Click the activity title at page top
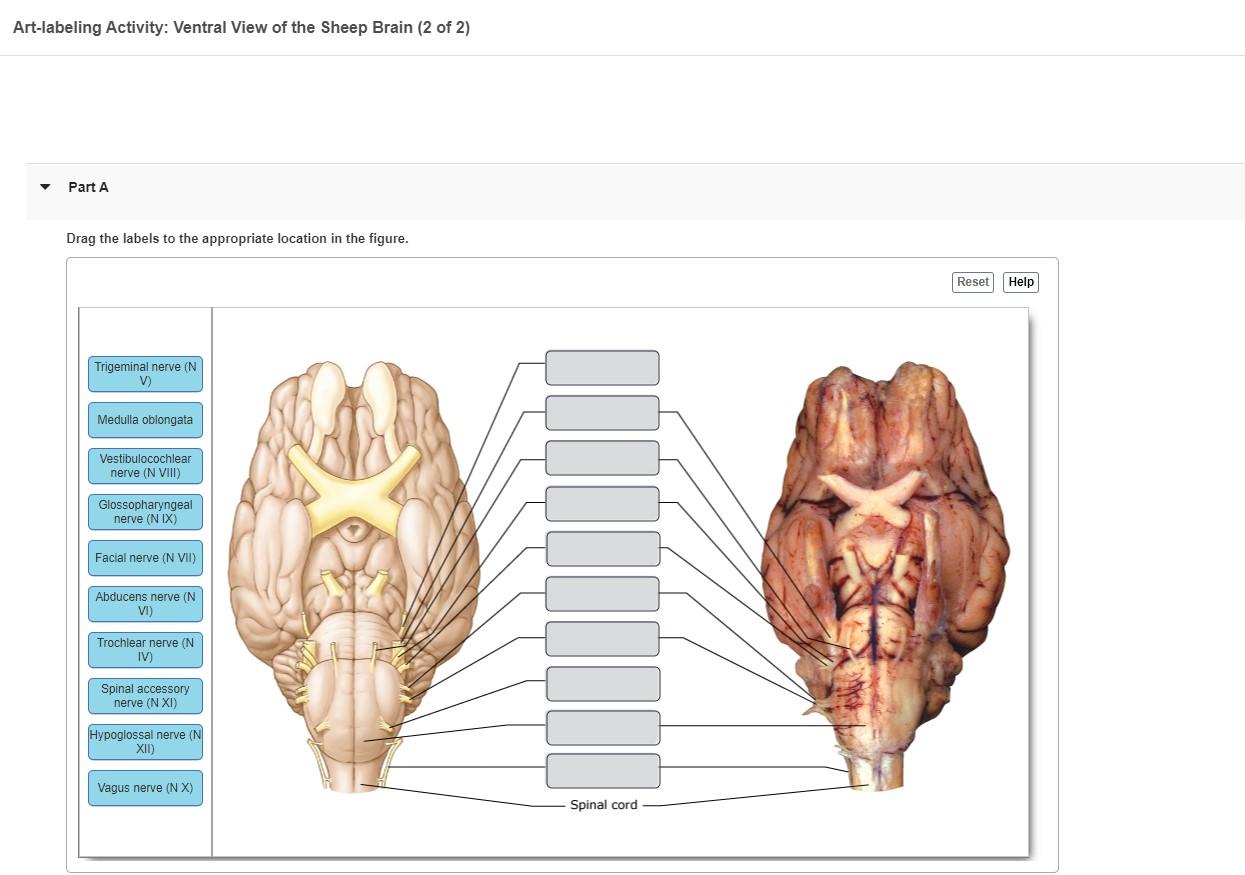 [x=240, y=27]
